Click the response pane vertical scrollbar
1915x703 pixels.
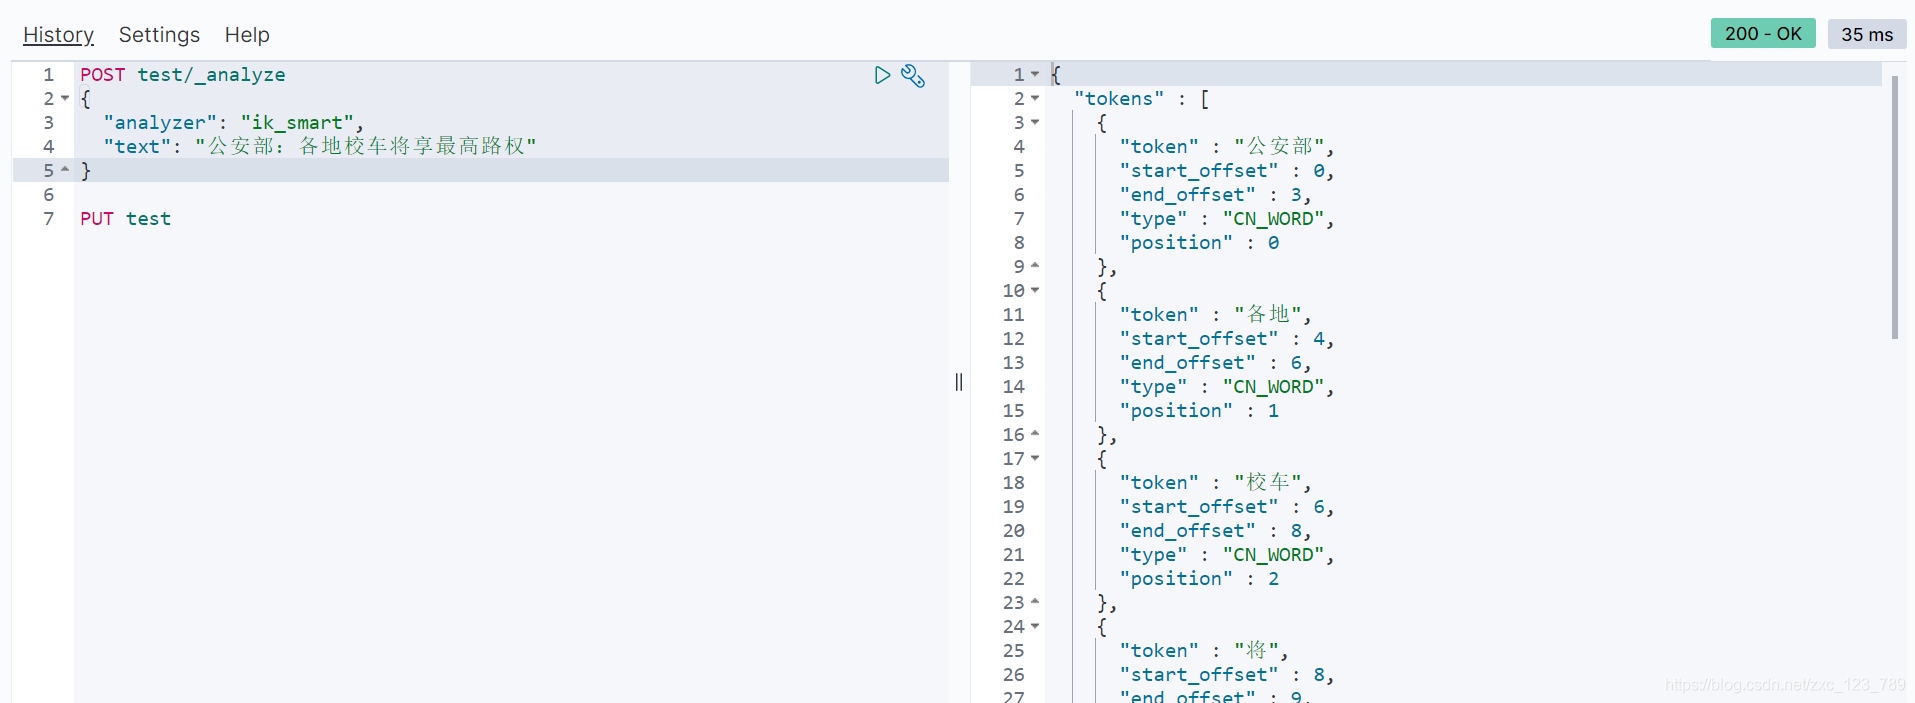point(1895,207)
